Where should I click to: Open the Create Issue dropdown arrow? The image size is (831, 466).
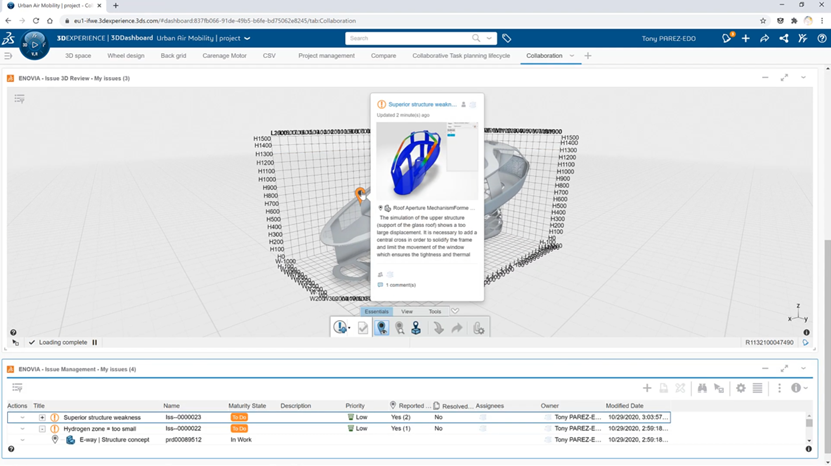pos(349,329)
